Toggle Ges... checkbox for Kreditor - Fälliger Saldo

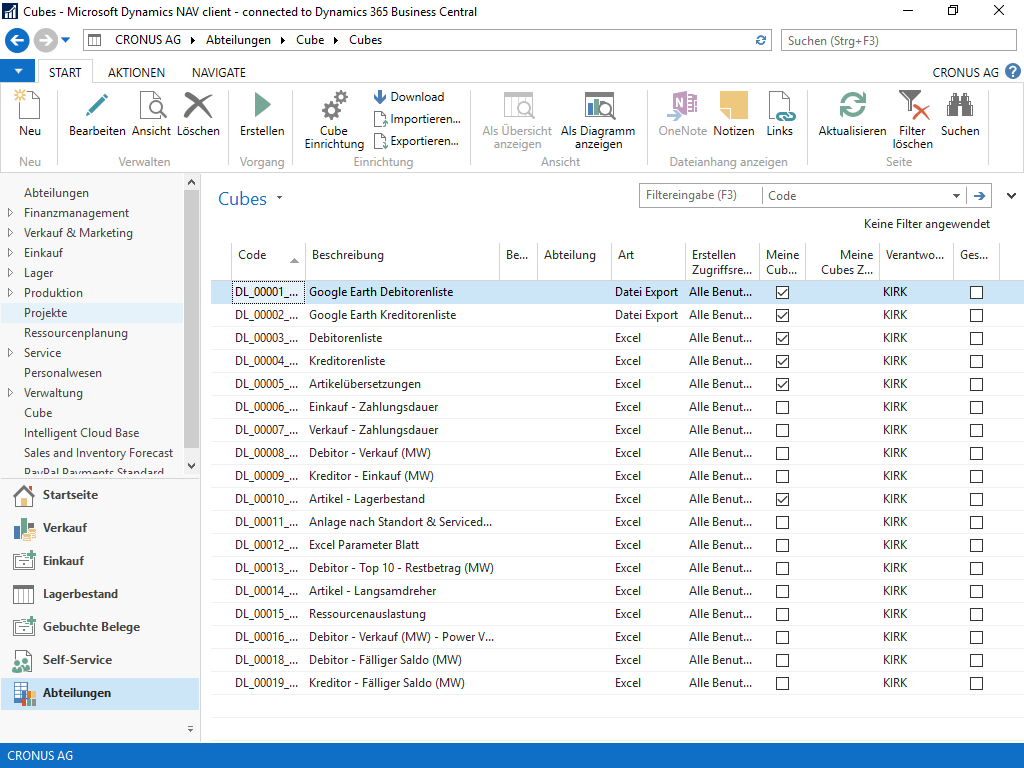pyautogui.click(x=976, y=684)
